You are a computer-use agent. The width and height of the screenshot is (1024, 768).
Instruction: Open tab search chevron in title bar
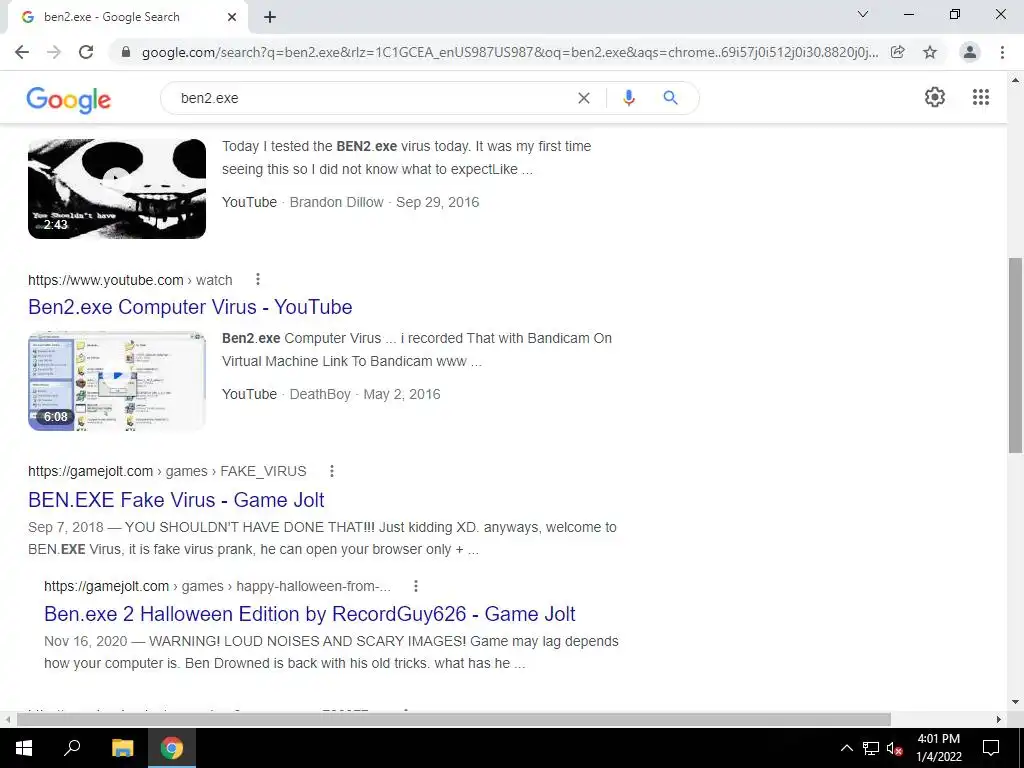point(863,14)
